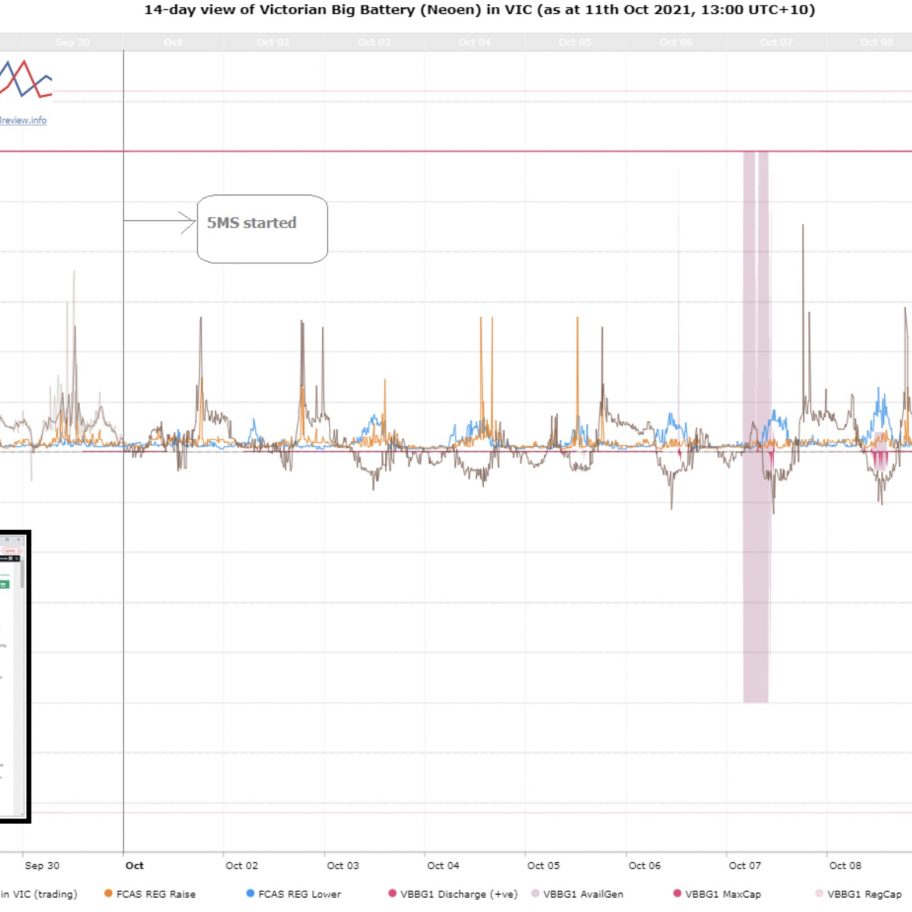Click the pale VBBG1 AvailGen legend dot
912x912 pixels.
click(535, 893)
